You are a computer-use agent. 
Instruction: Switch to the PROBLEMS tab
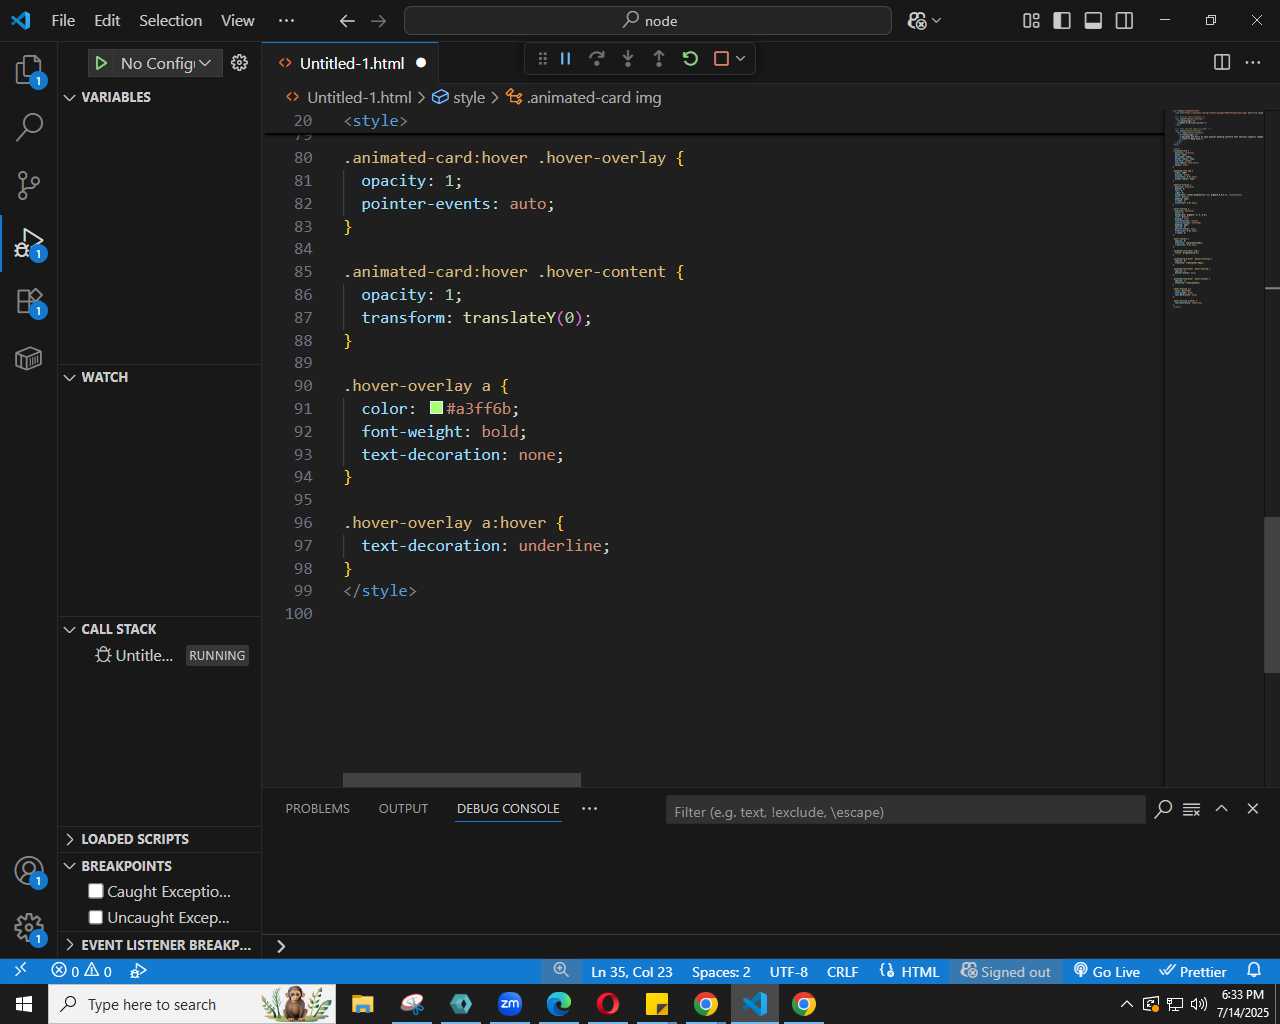tap(318, 809)
